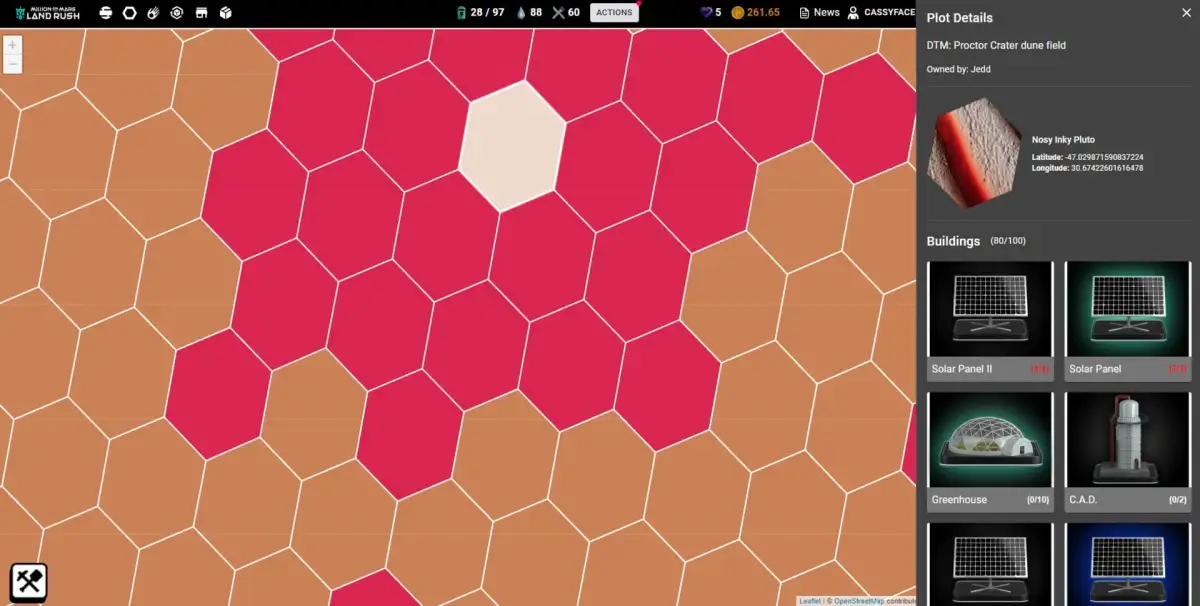1200x606 pixels.
Task: Click the cube inventory icon
Action: point(225,12)
